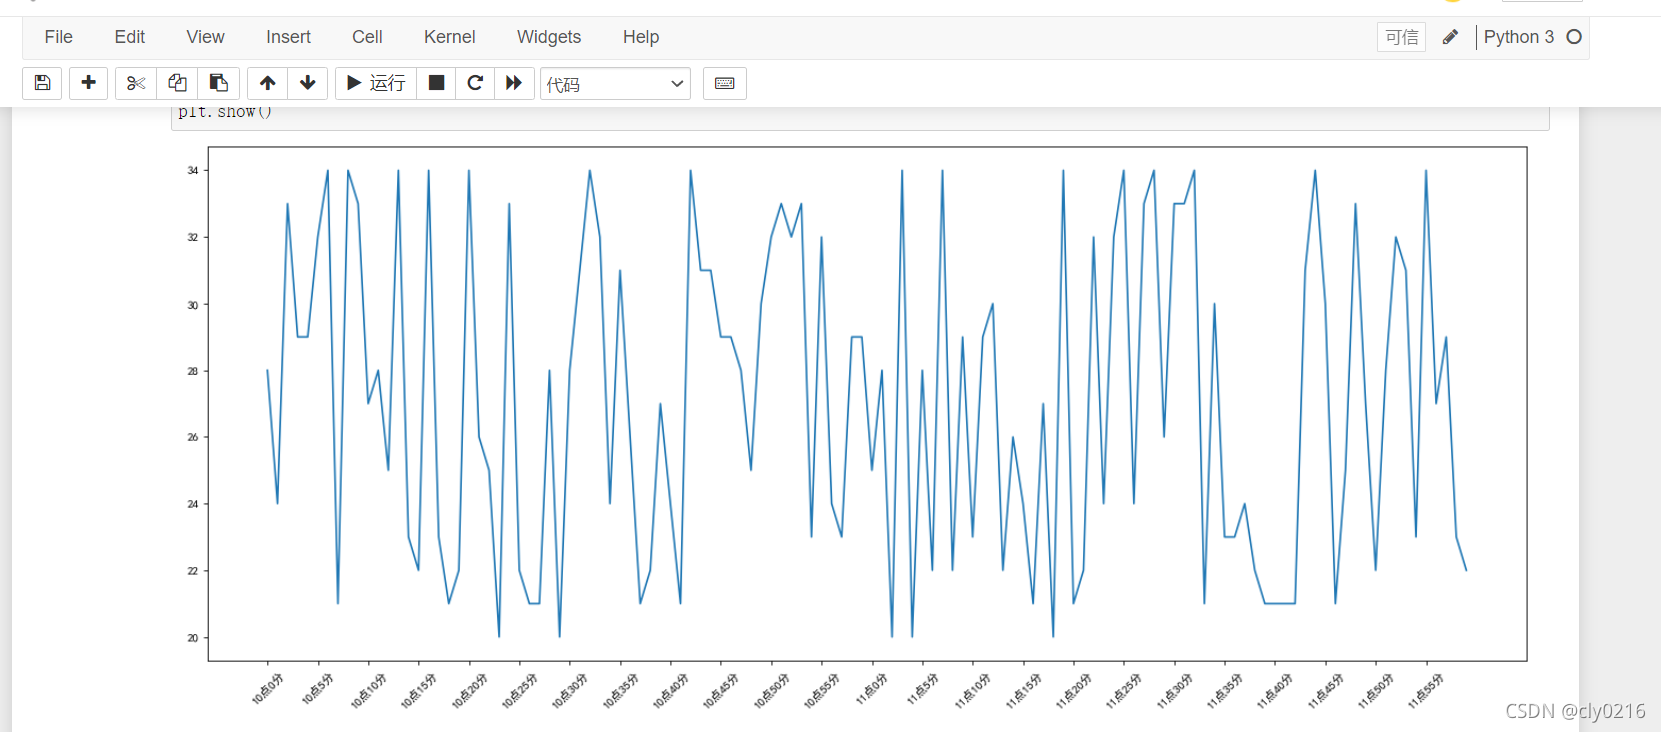This screenshot has width=1661, height=732.
Task: Click the kernel idle circle indicator
Action: 1574,37
